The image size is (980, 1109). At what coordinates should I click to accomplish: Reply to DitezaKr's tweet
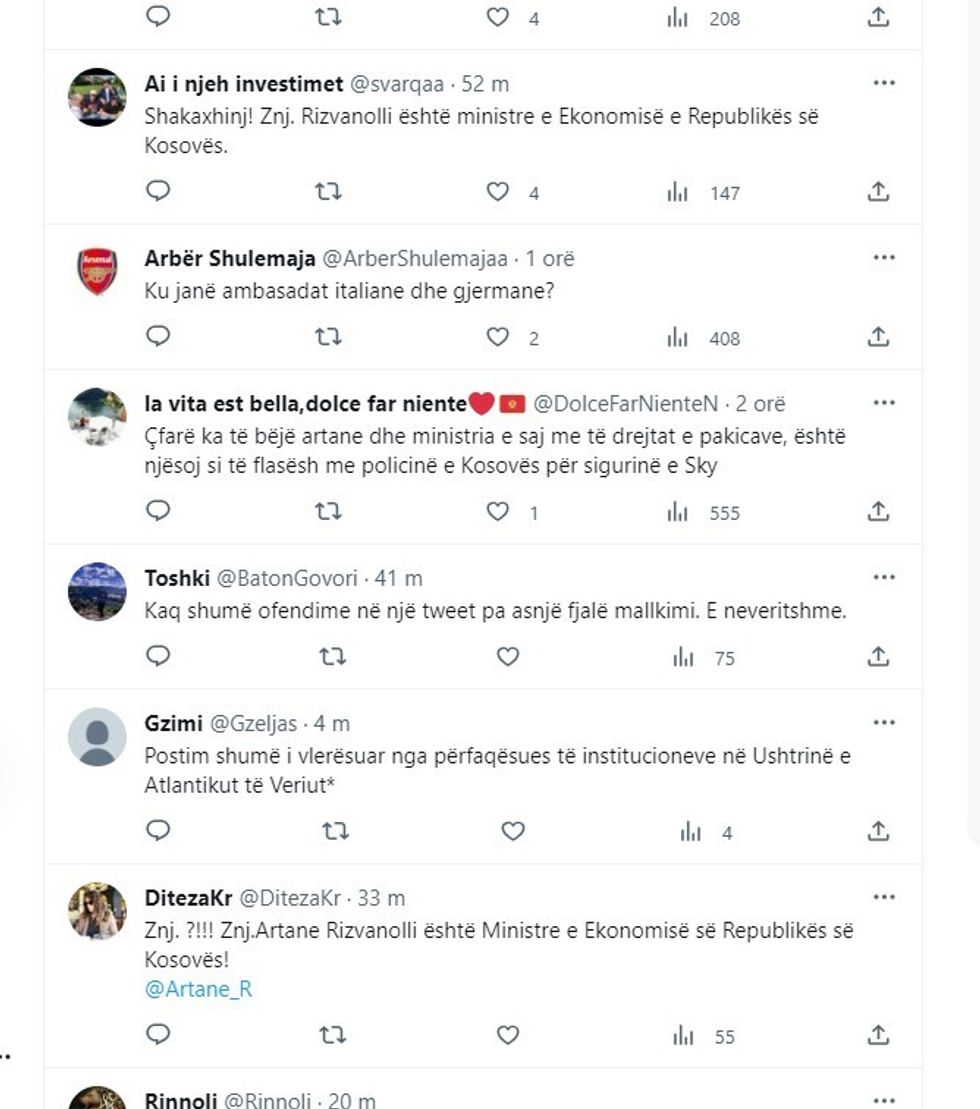click(158, 1035)
